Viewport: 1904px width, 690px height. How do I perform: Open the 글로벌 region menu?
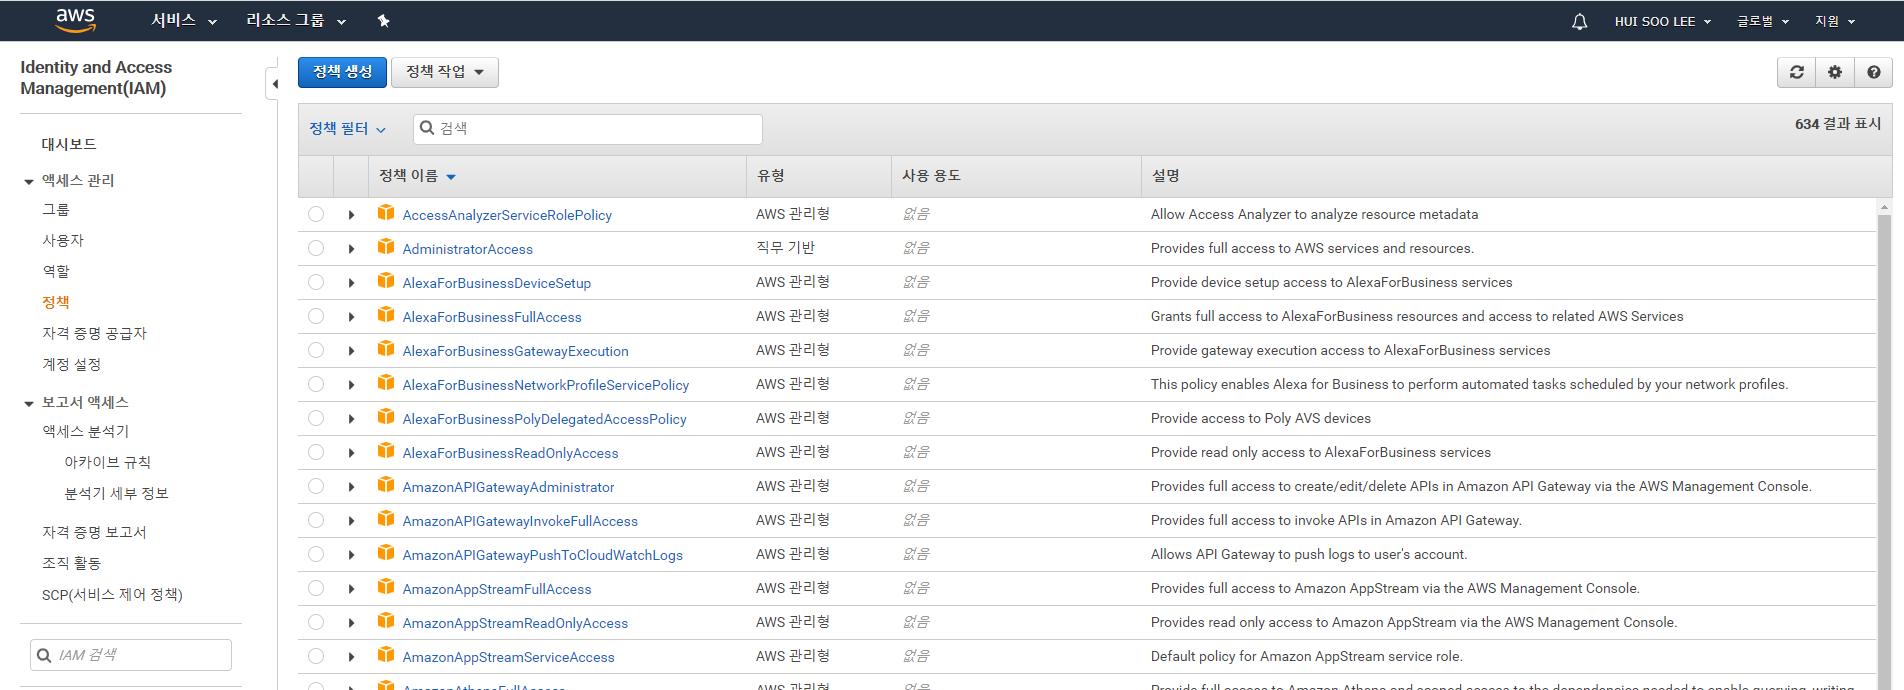coord(1763,21)
